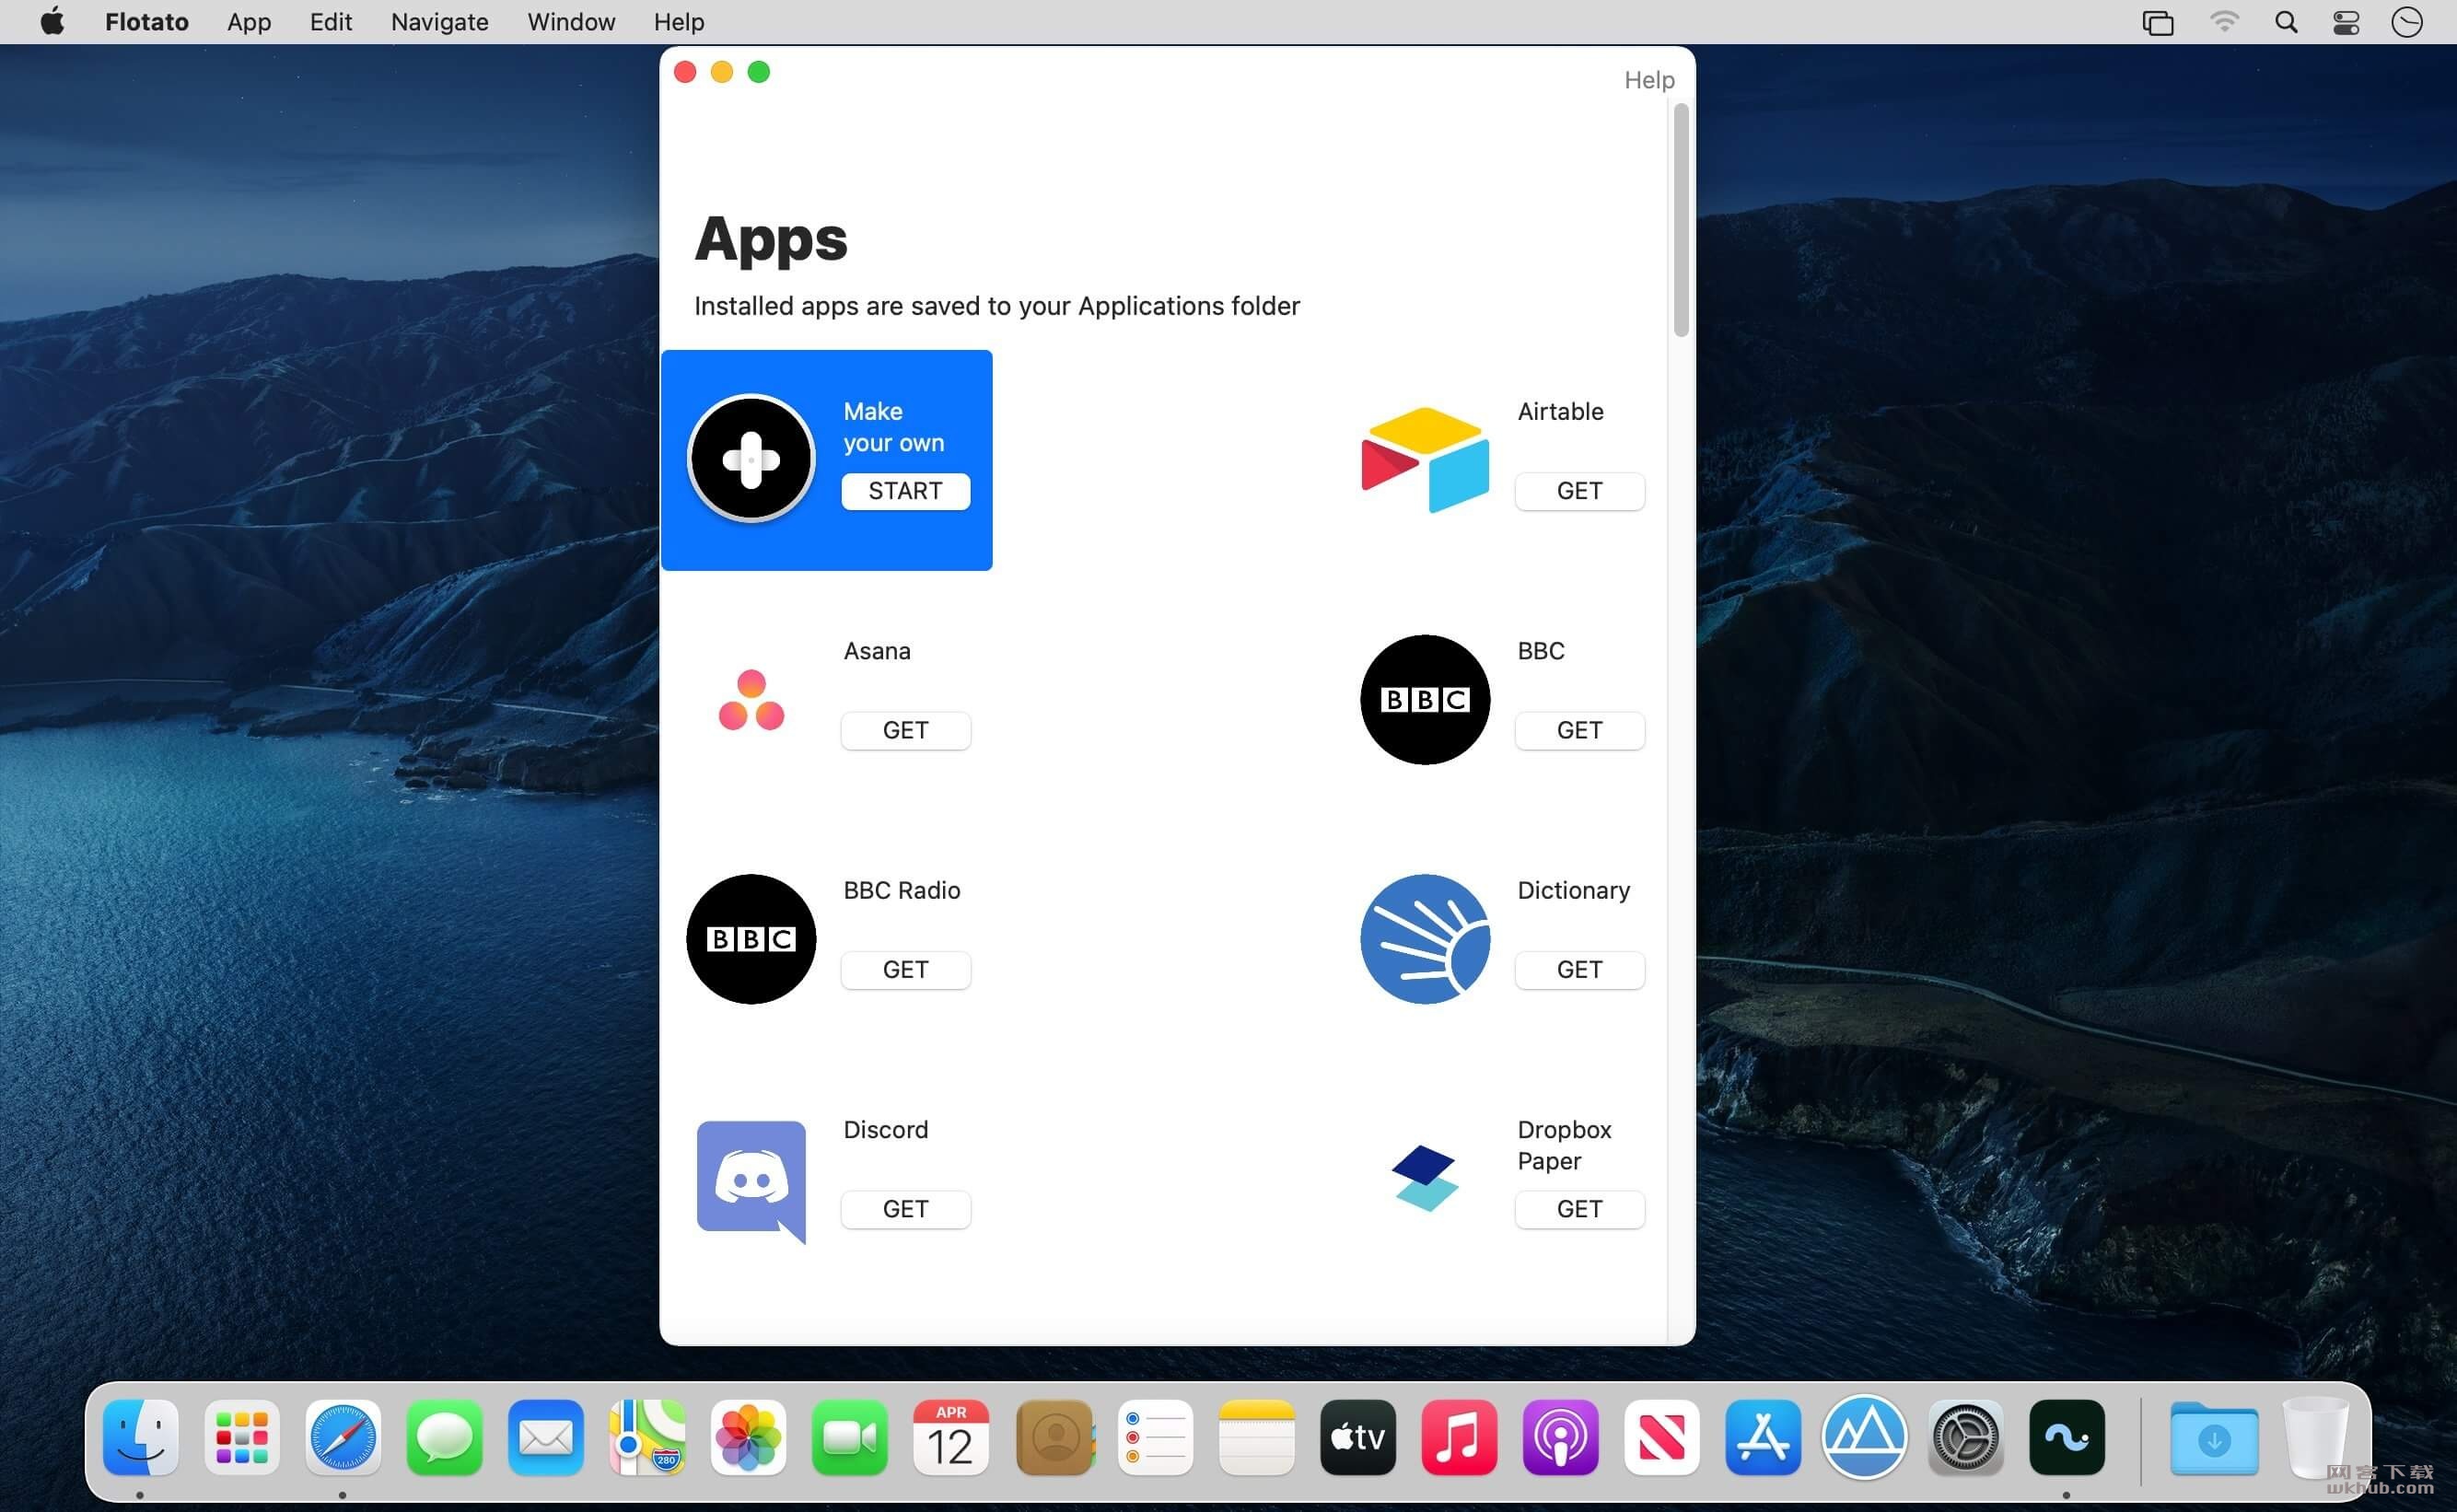
Task: Click the Flotato icon in the Dock
Action: coord(2068,1438)
